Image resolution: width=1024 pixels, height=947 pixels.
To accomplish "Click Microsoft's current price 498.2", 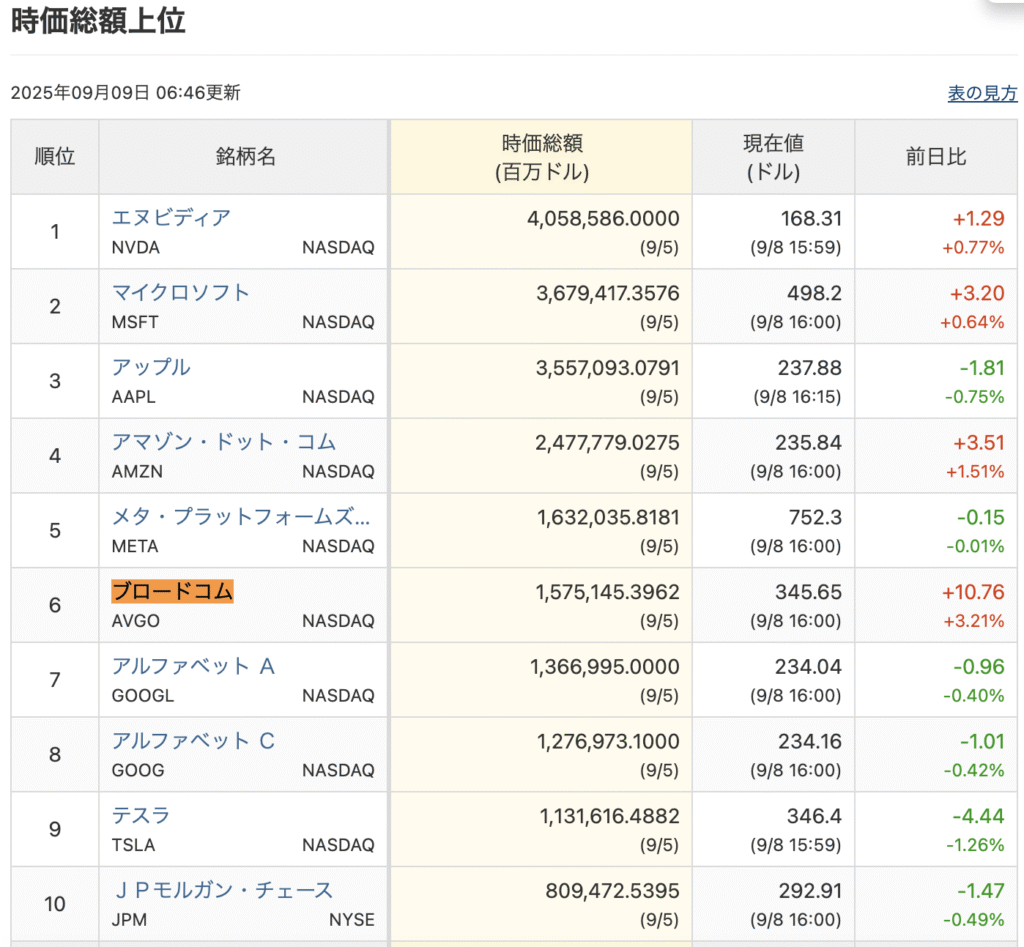I will coord(814,293).
